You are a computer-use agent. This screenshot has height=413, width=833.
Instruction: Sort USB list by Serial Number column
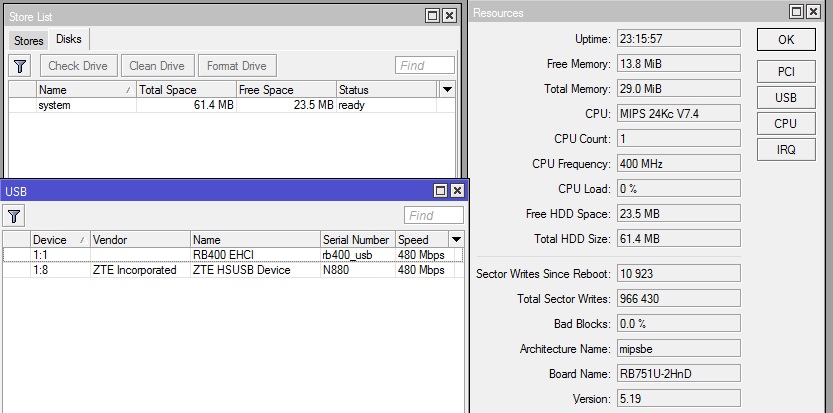pos(358,240)
